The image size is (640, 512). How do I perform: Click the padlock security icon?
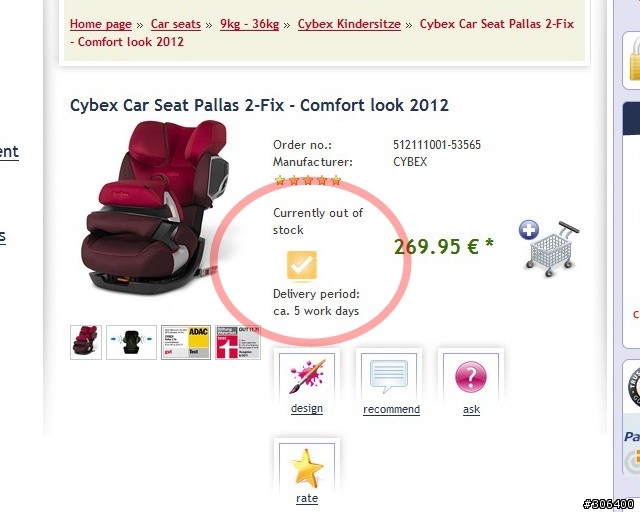[x=634, y=60]
